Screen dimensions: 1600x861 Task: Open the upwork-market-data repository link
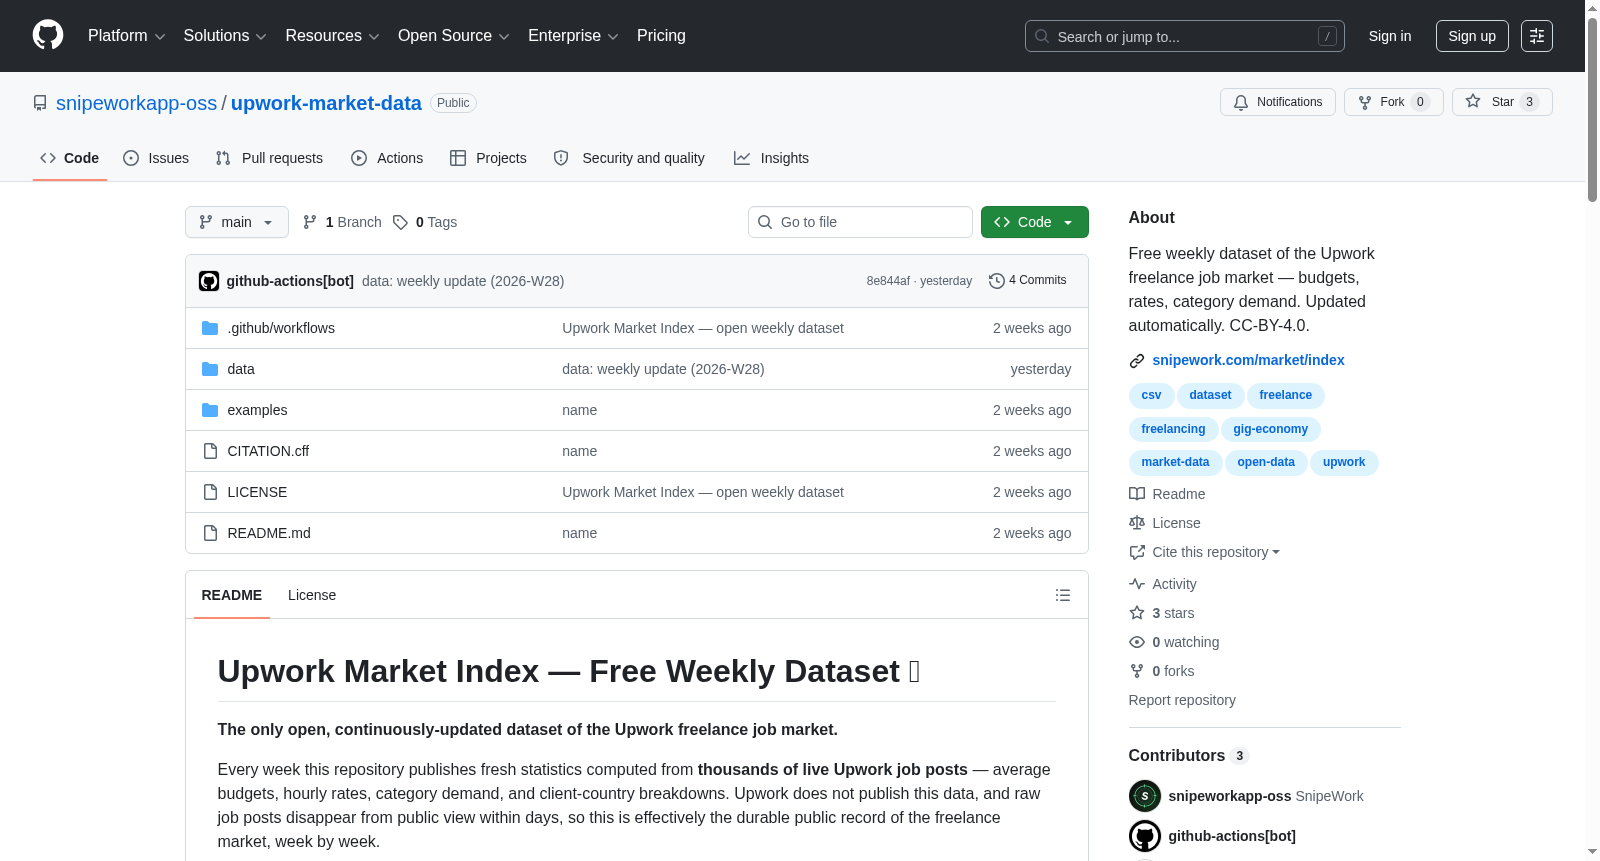tap(326, 103)
